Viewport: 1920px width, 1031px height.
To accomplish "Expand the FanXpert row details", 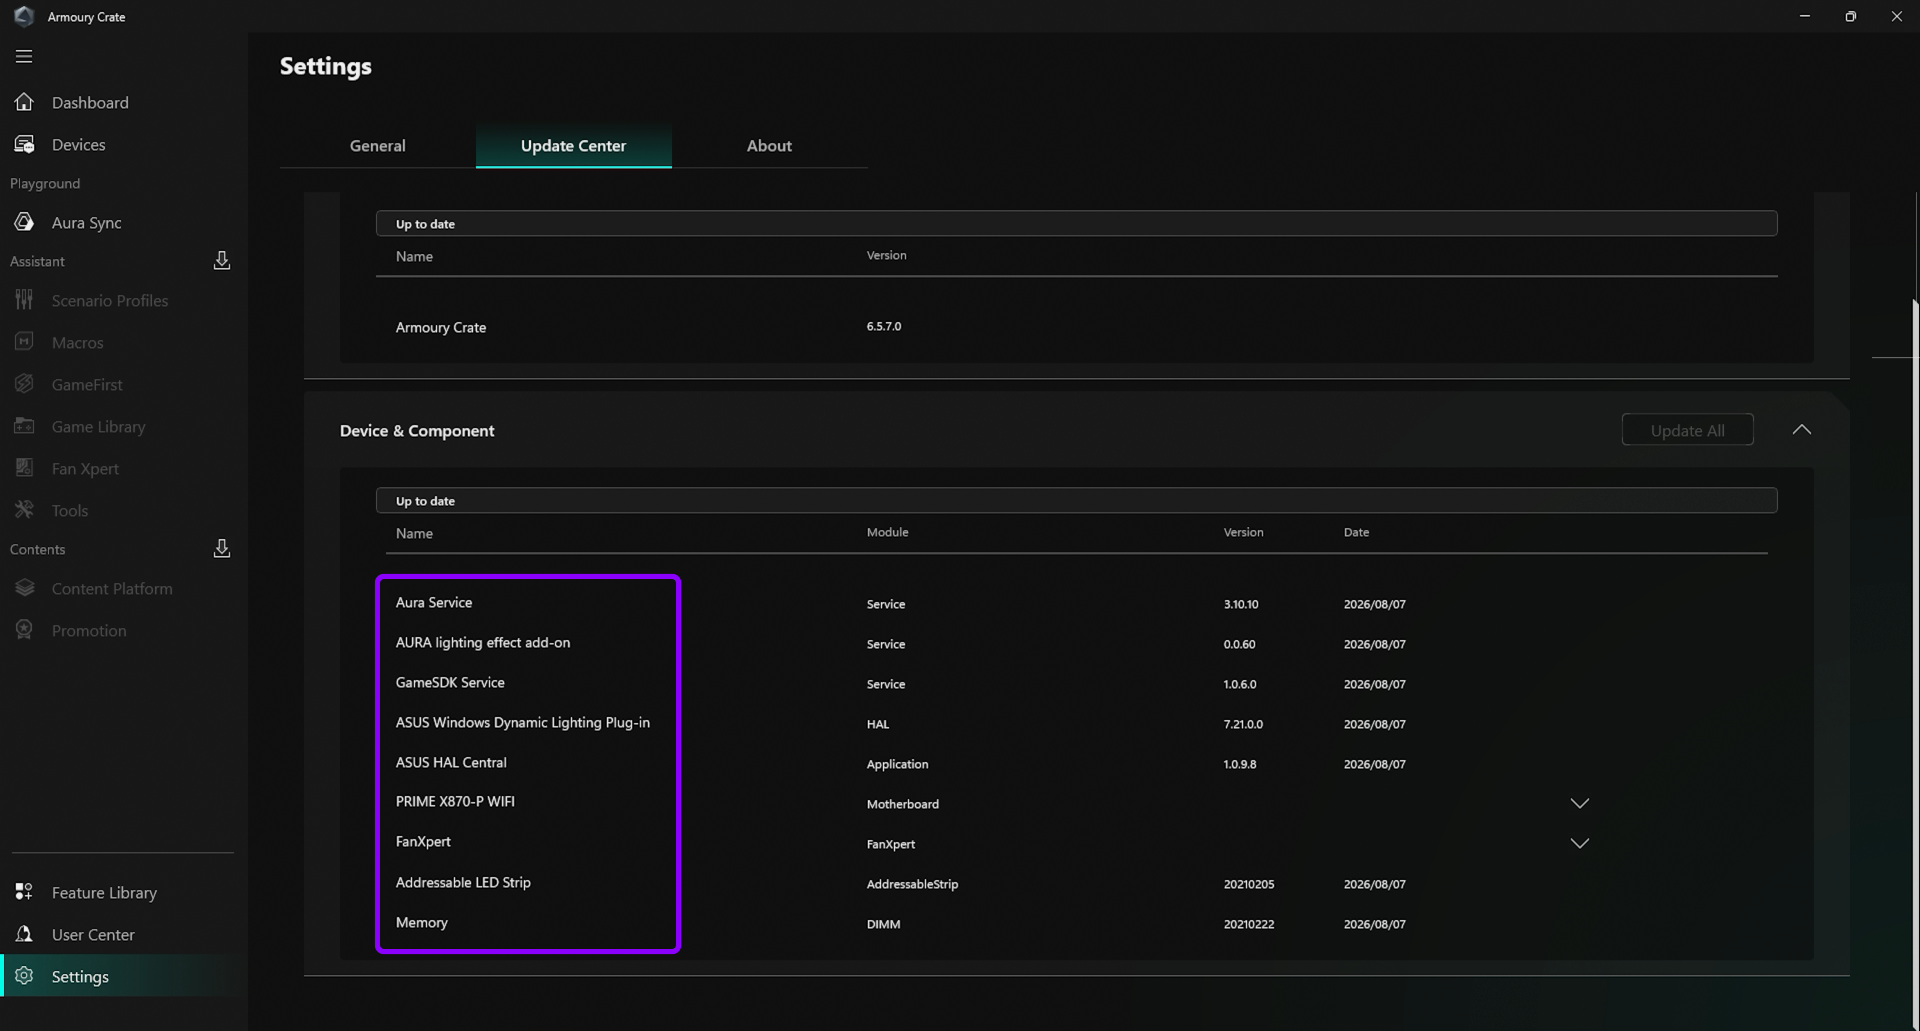I will 1579,844.
